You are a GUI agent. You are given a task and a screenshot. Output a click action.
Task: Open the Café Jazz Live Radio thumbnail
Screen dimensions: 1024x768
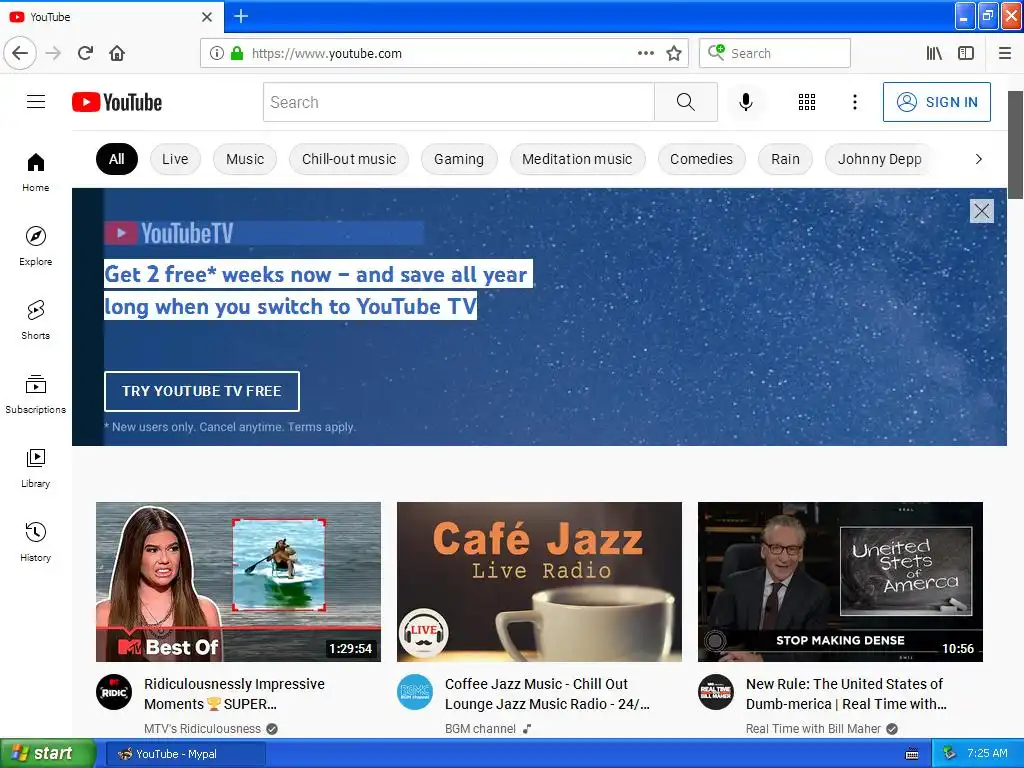[539, 582]
